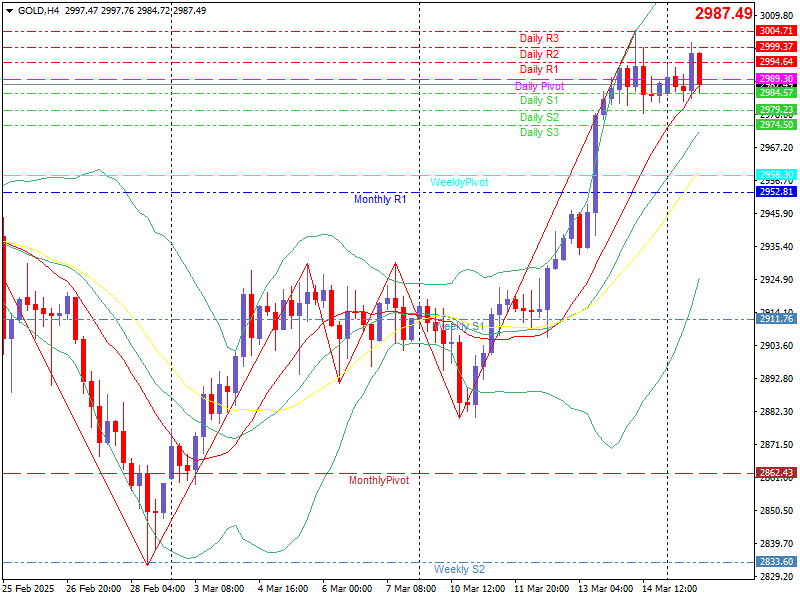The width and height of the screenshot is (800, 600).
Task: Click the Monthly R1 line label
Action: [380, 199]
